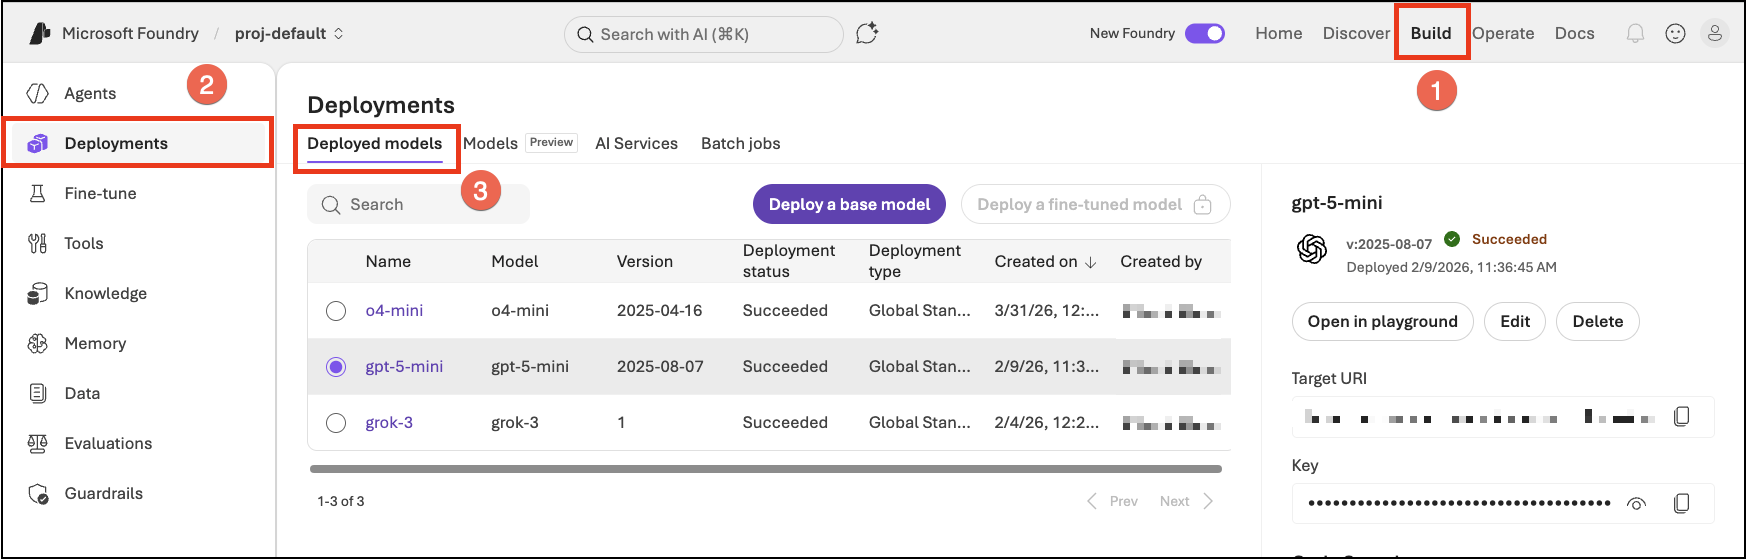The height and width of the screenshot is (559, 1746).
Task: Copy the Key value
Action: point(1682,503)
